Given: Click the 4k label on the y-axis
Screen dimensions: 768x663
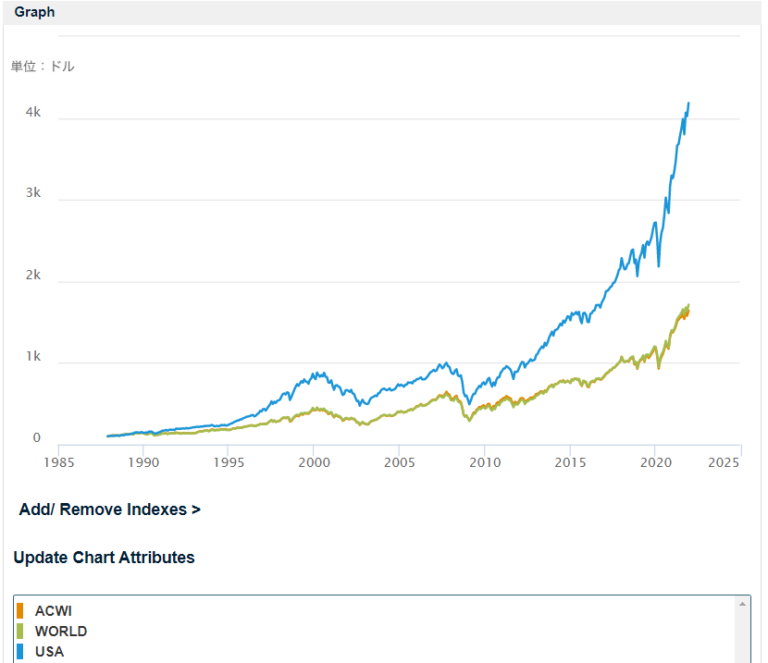Looking at the screenshot, I should tap(33, 112).
